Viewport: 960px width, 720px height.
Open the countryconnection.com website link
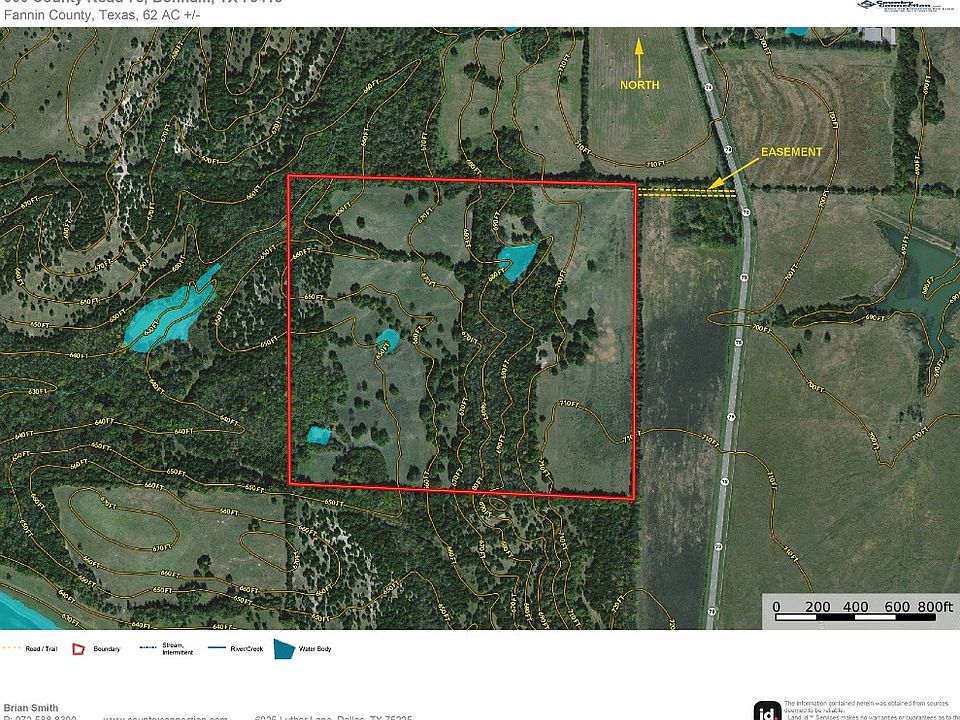tap(165, 718)
